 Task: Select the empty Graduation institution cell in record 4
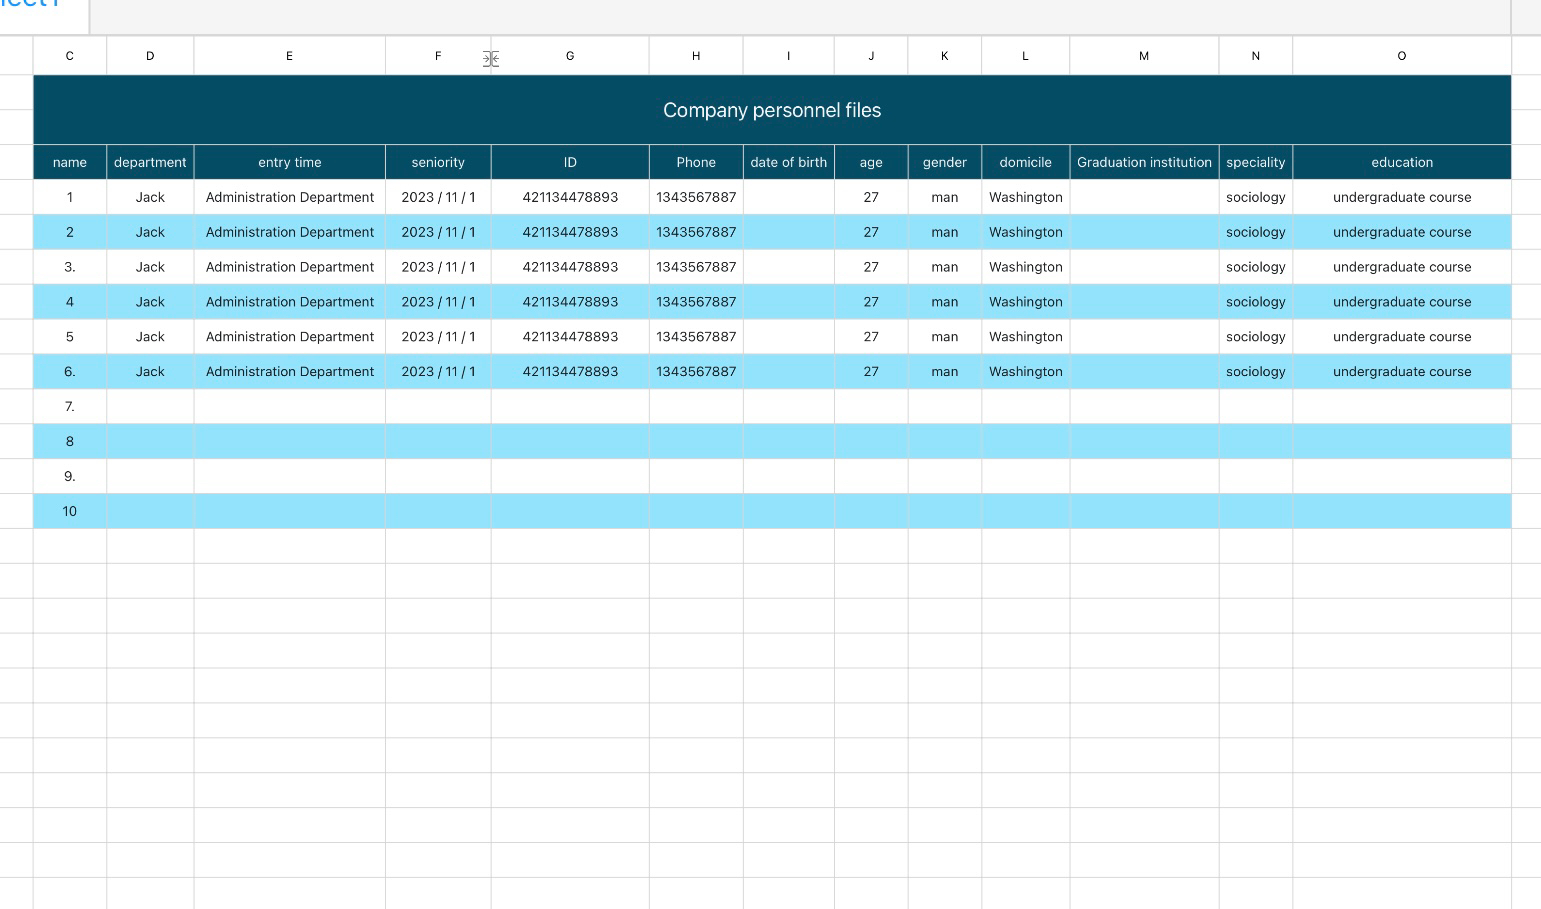pos(1144,302)
